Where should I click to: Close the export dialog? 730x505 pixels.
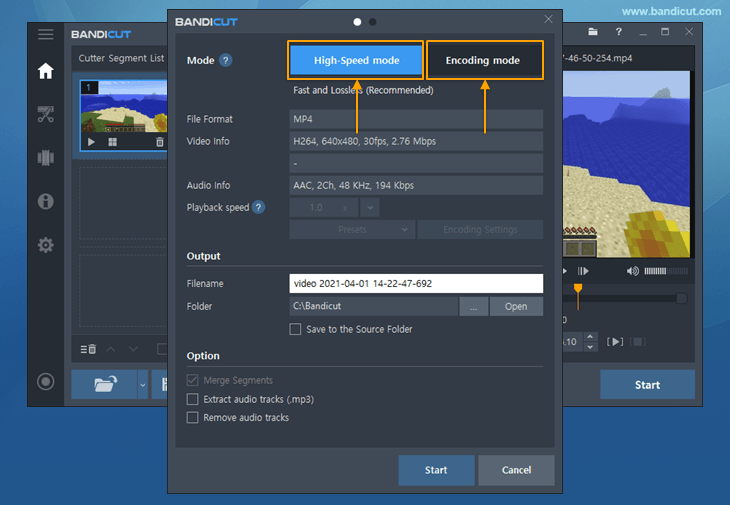pos(548,19)
